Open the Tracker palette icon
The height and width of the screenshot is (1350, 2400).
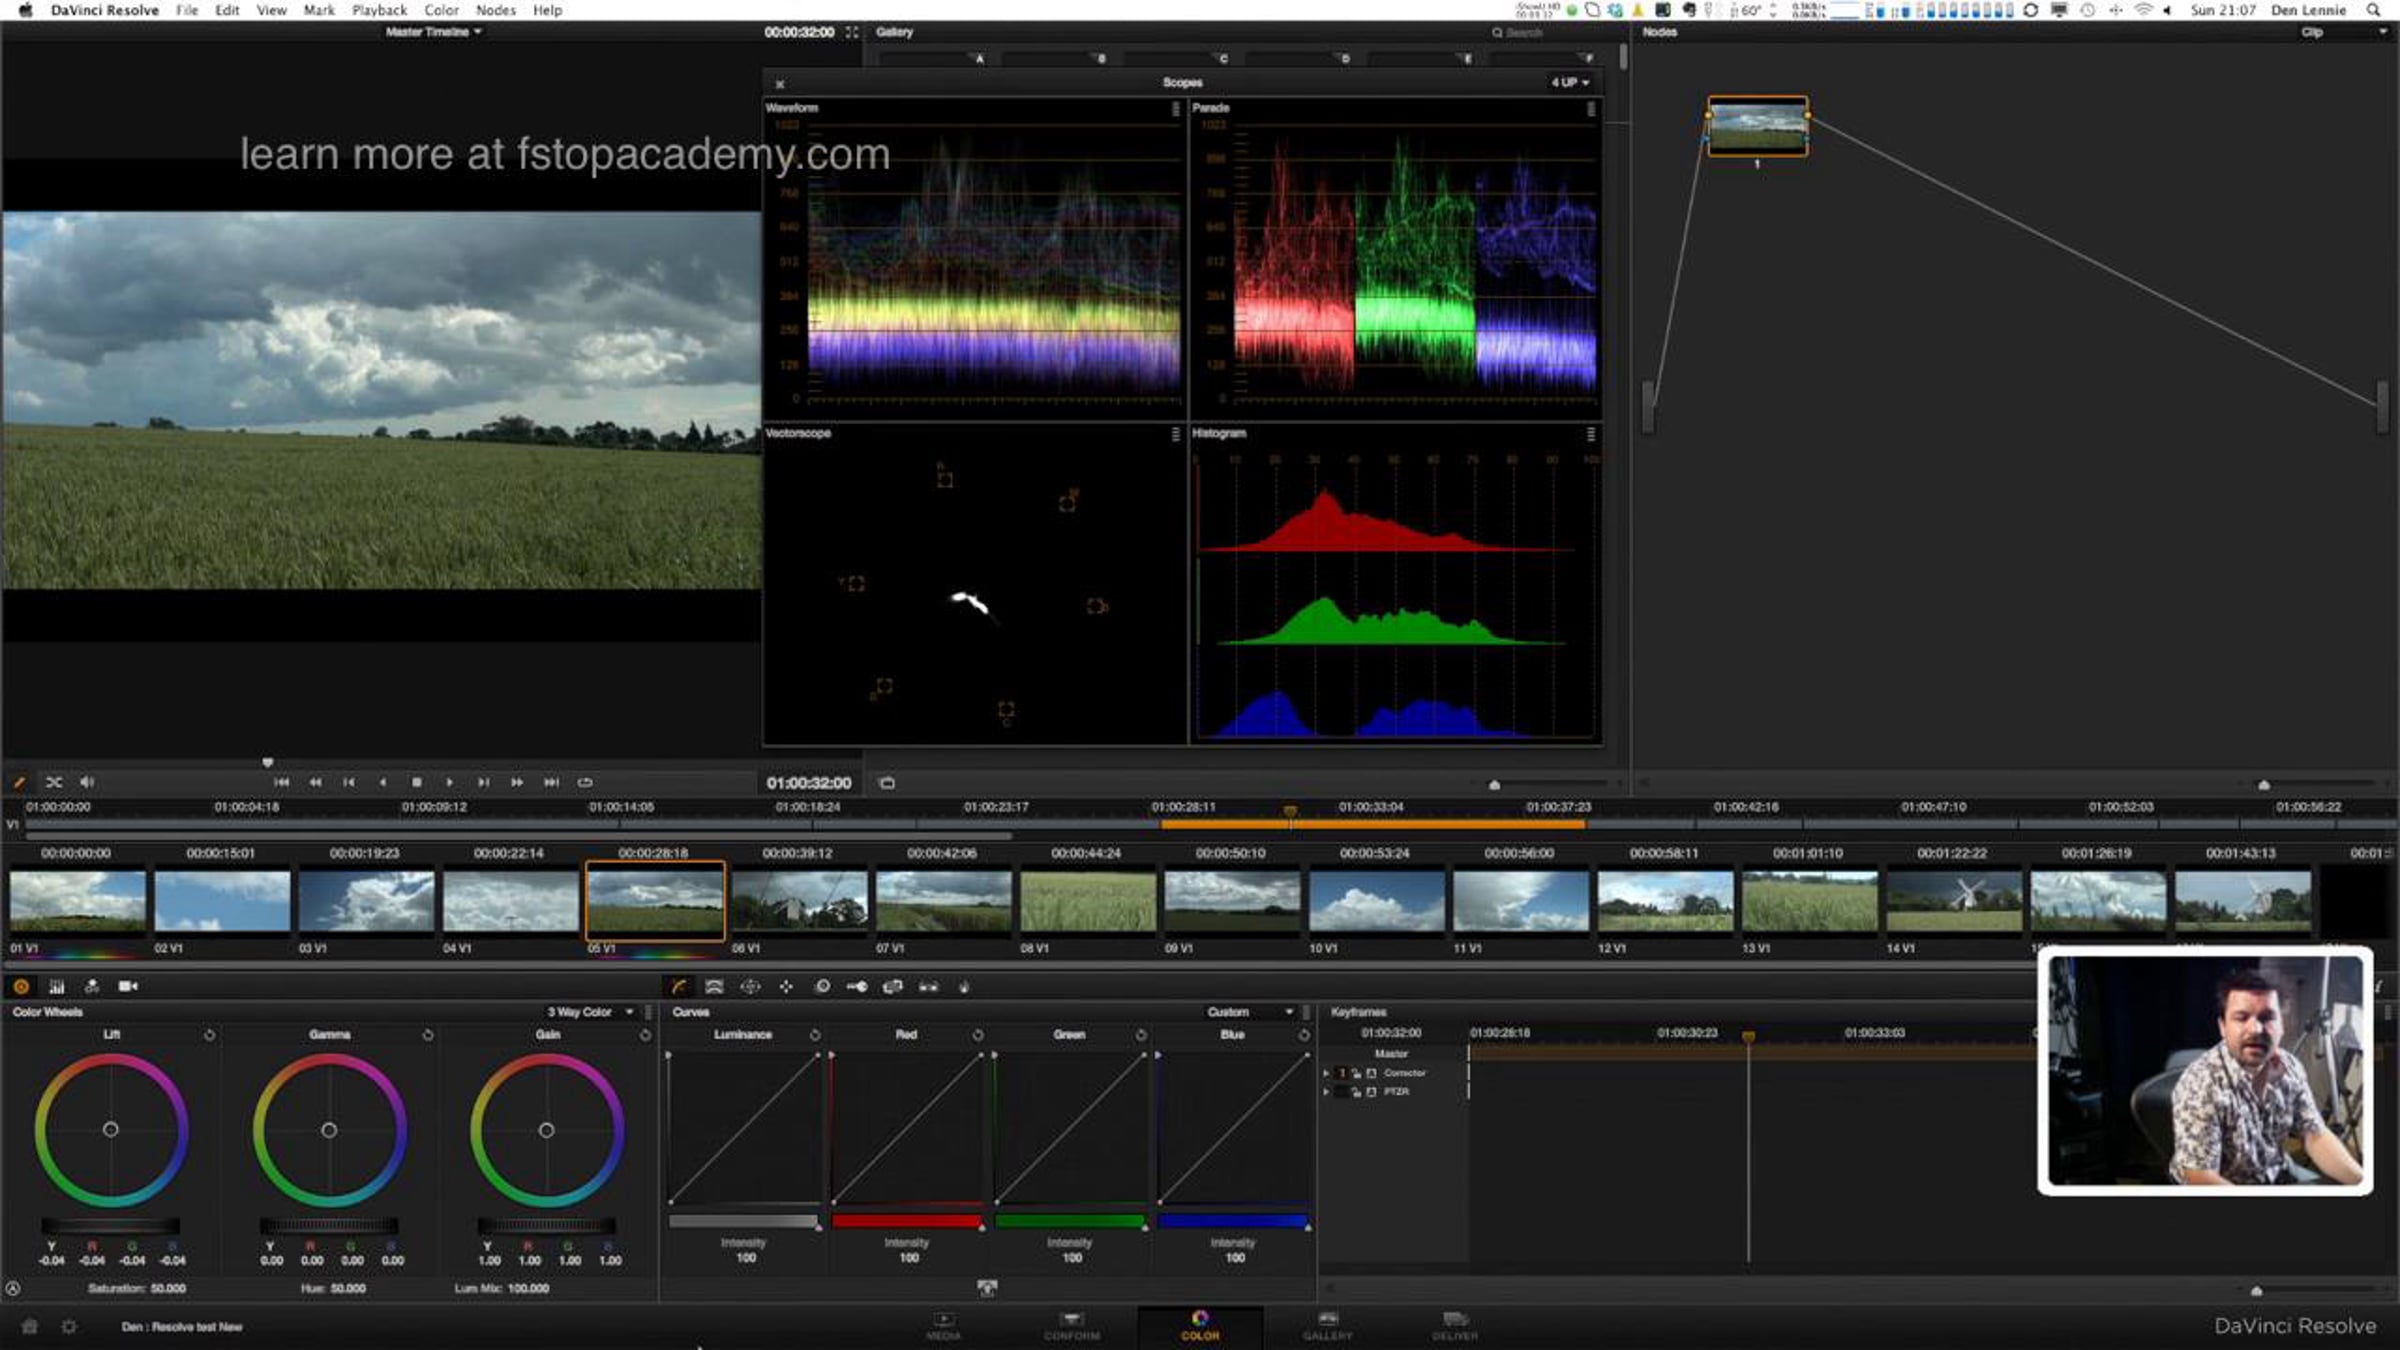tap(786, 986)
